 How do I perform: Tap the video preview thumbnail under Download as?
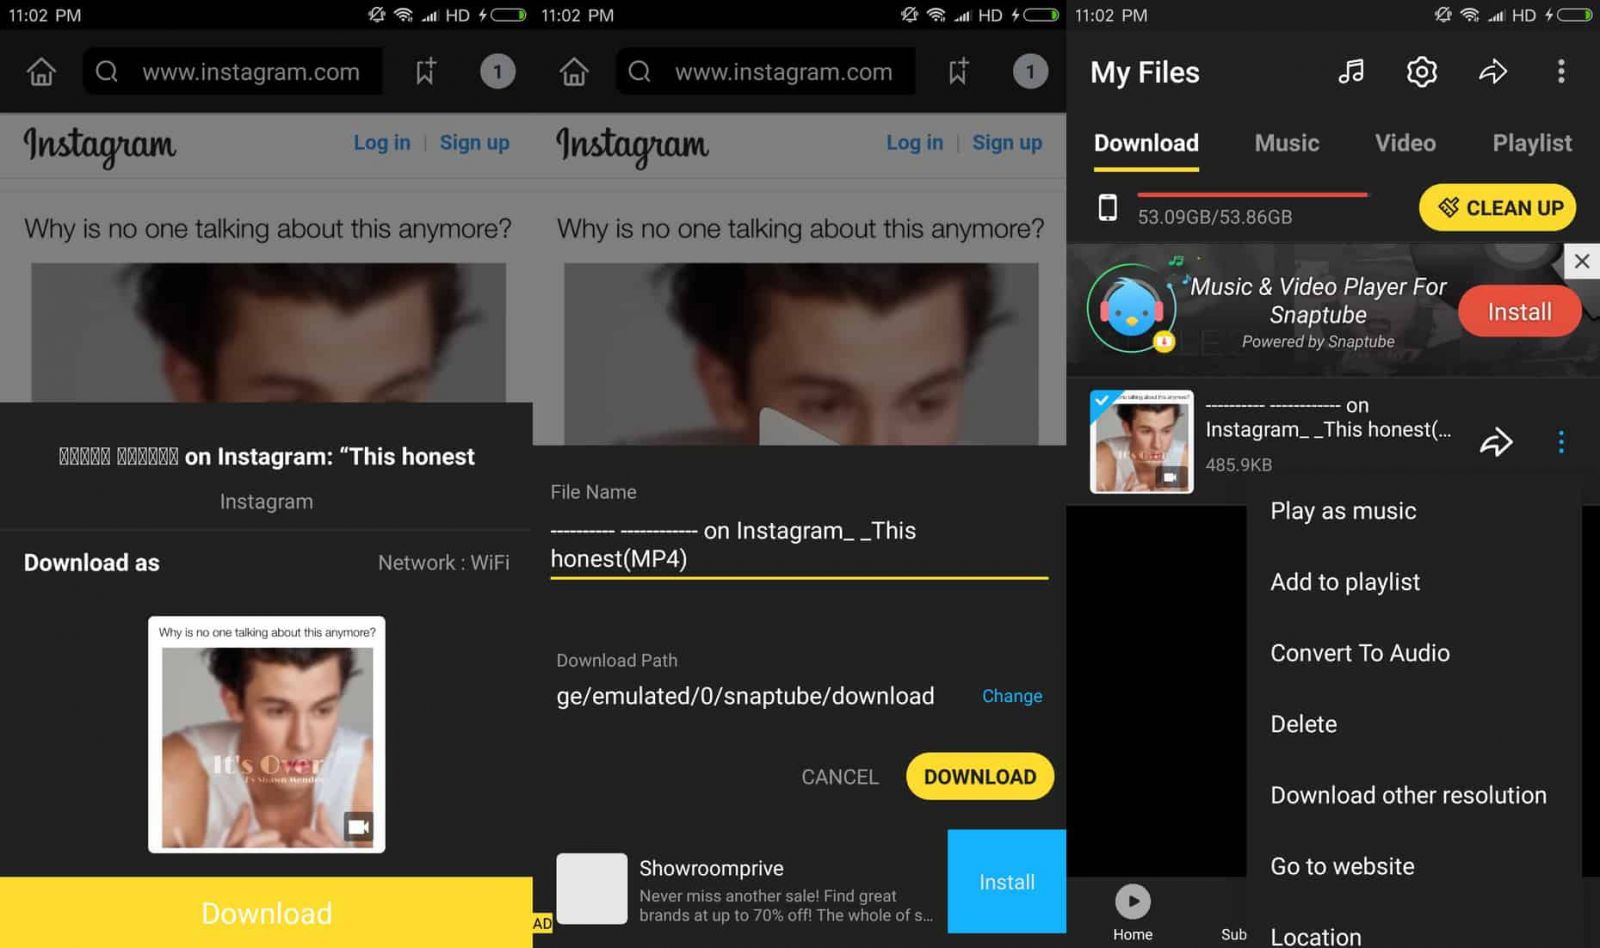266,735
